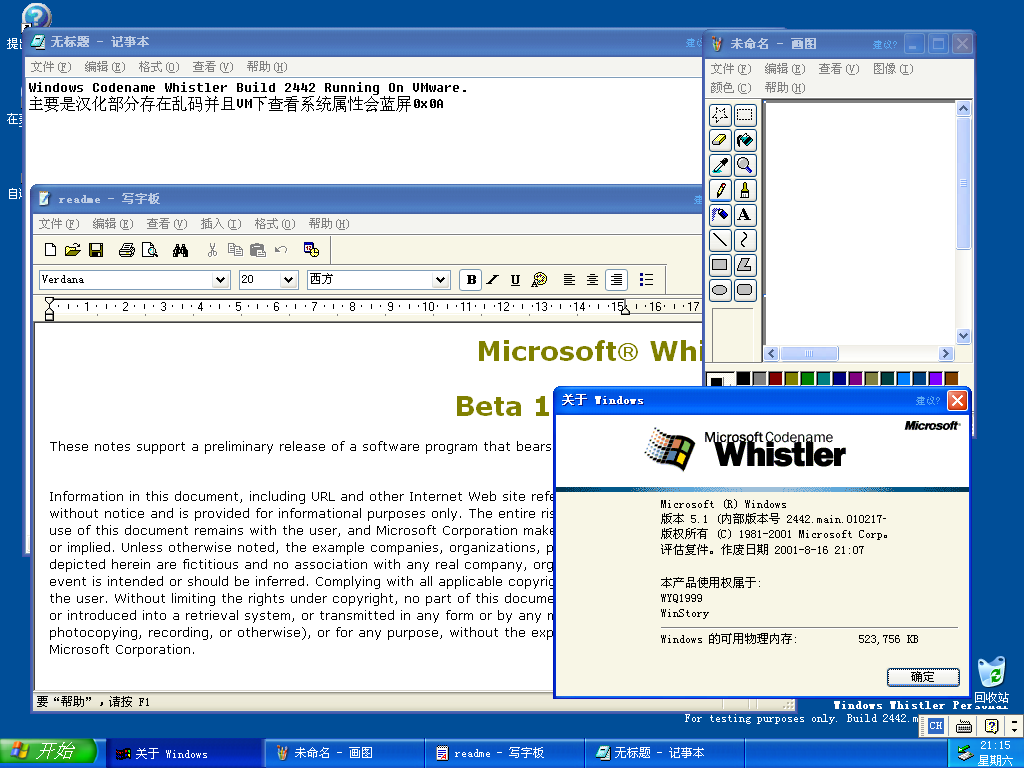Toggle Underline formatting in WordPad
This screenshot has width=1024, height=768.
[515, 280]
